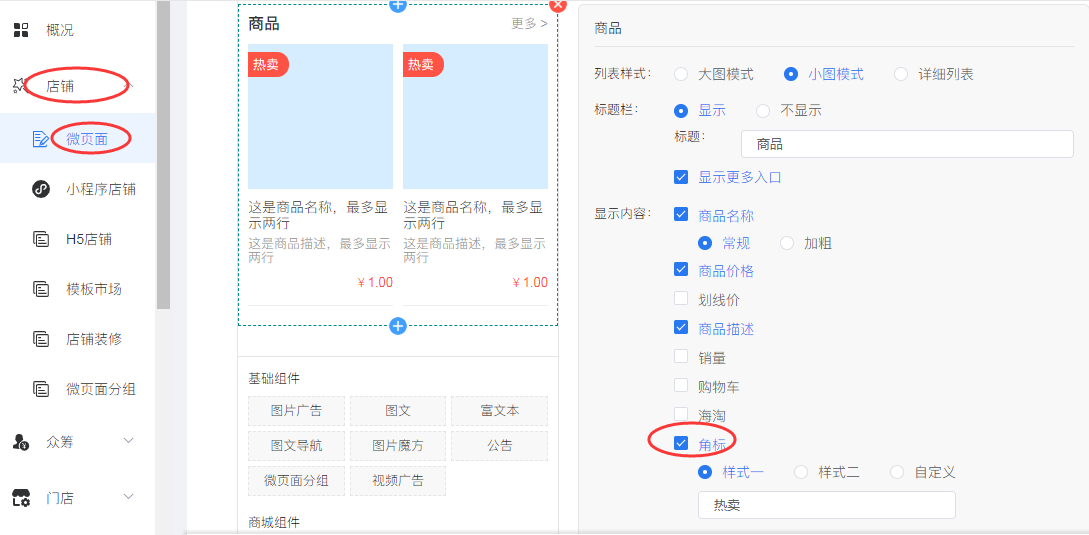Click the H5店铺 document icon
1089x535 pixels.
pos(41,239)
